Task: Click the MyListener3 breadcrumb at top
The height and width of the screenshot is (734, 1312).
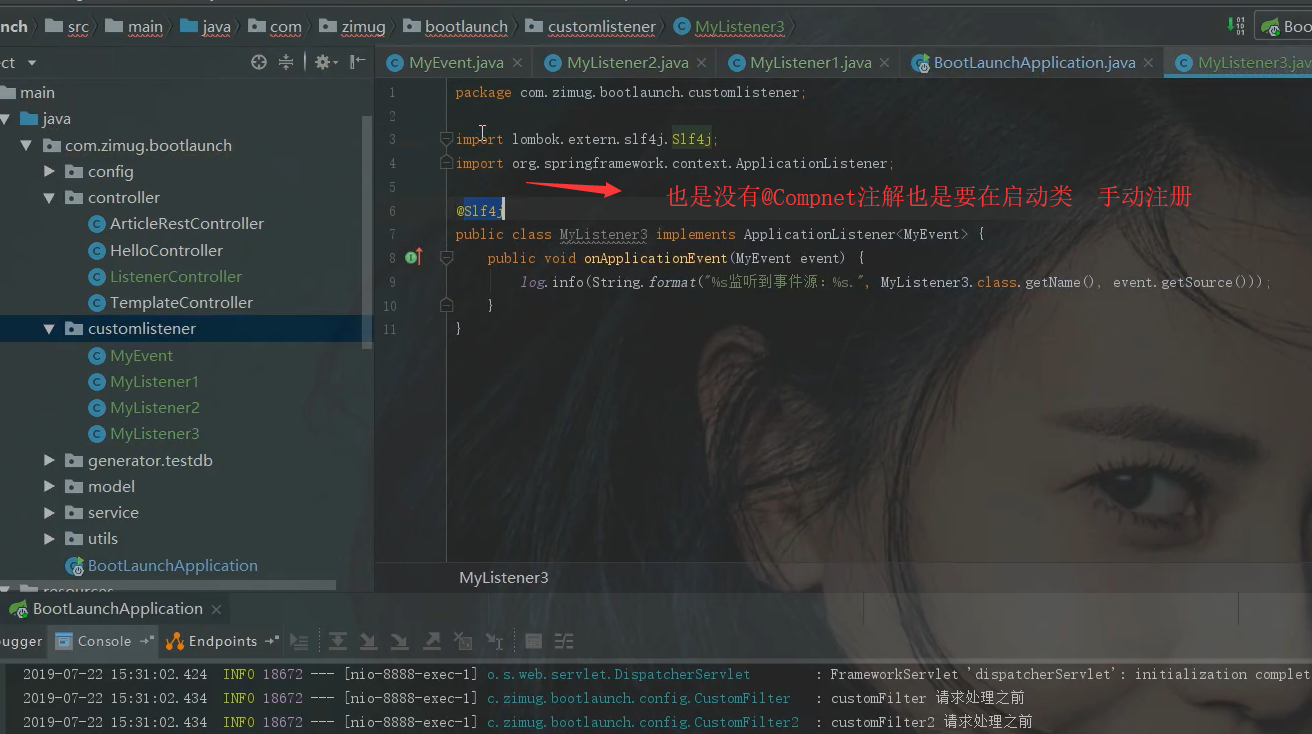Action: 729,27
